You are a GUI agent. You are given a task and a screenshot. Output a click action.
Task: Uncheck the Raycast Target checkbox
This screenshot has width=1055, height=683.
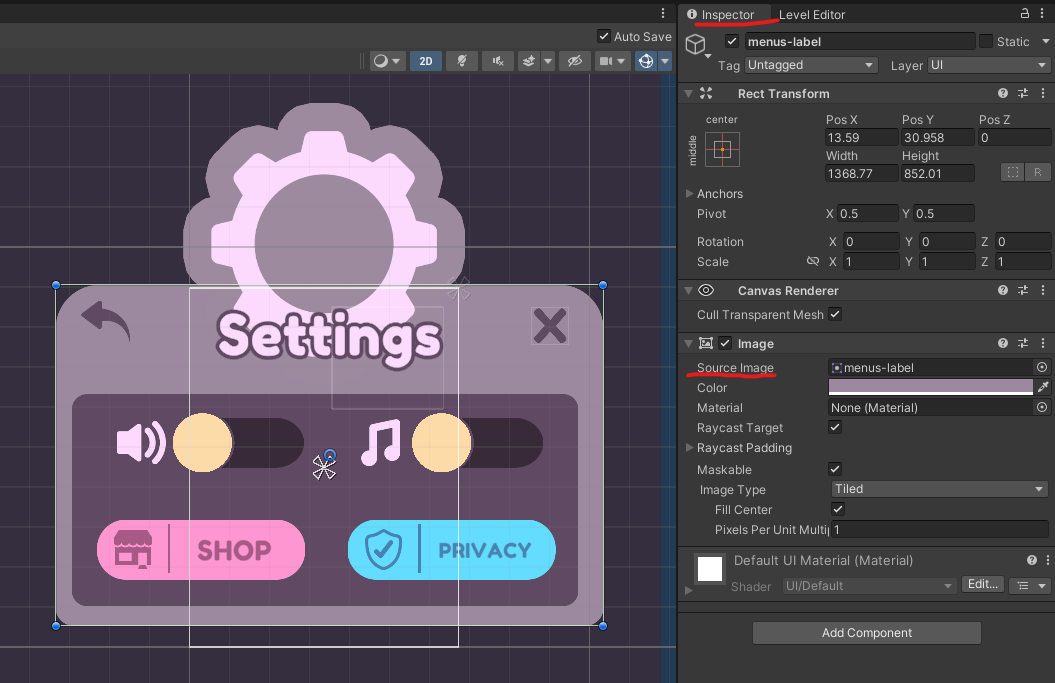[836, 427]
